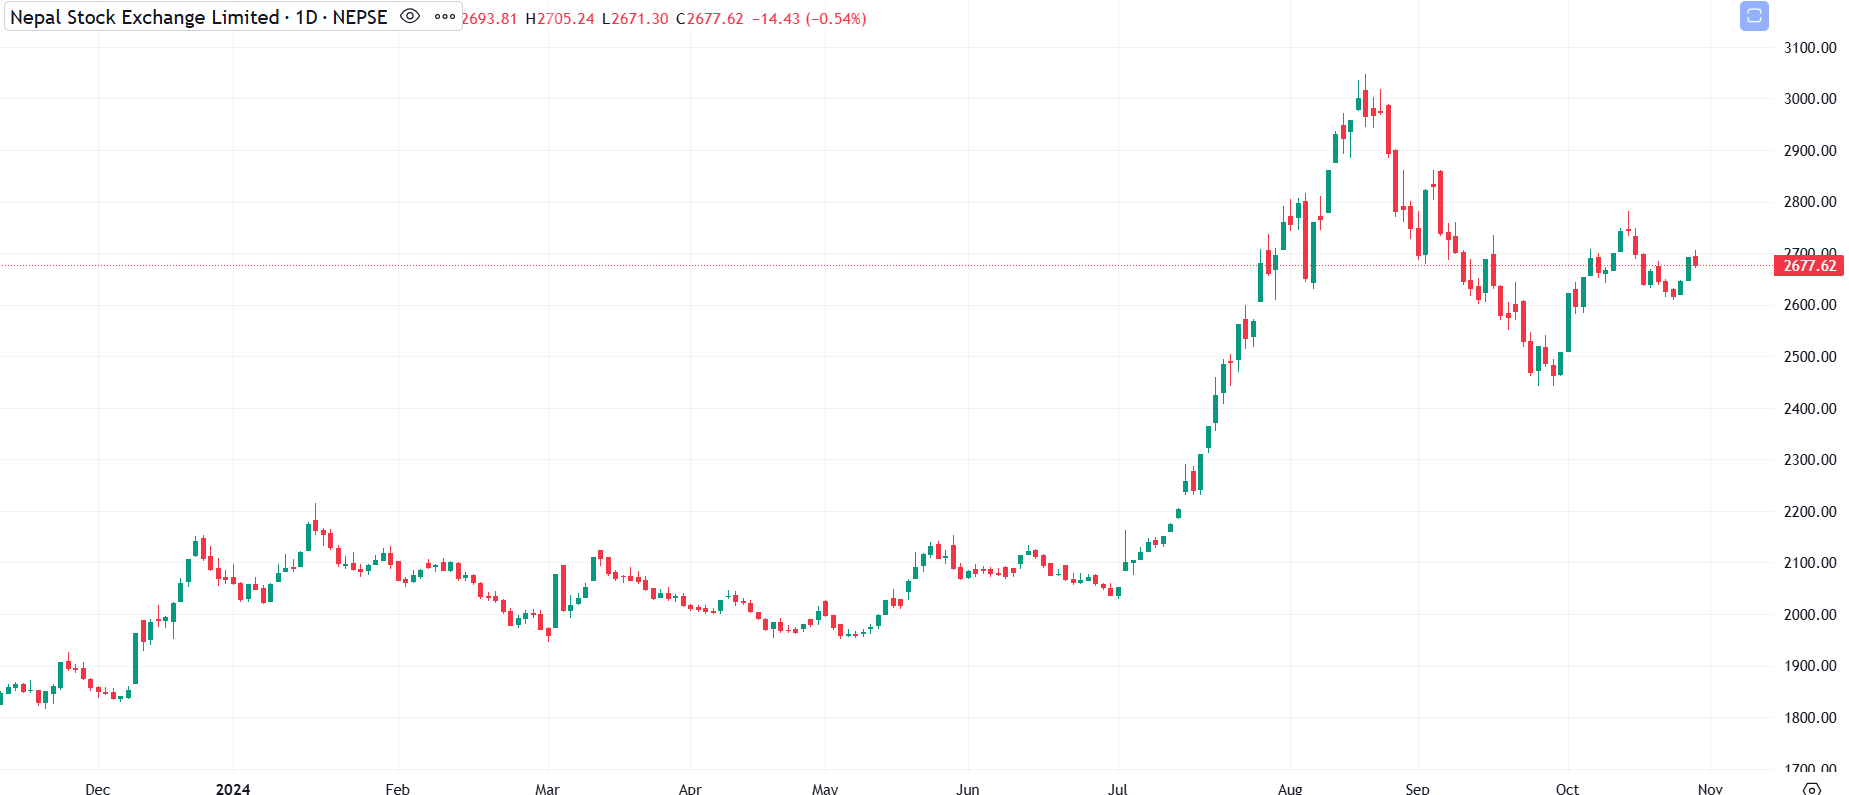
Task: Click the Sep label on time axis
Action: (1418, 789)
